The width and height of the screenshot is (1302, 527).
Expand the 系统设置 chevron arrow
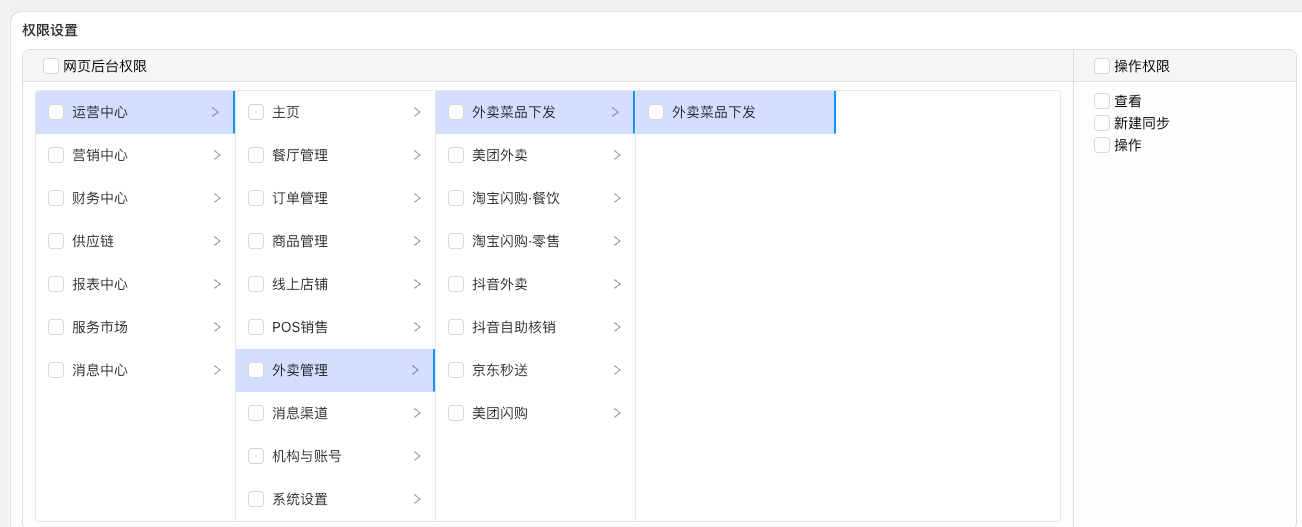pyautogui.click(x=416, y=499)
